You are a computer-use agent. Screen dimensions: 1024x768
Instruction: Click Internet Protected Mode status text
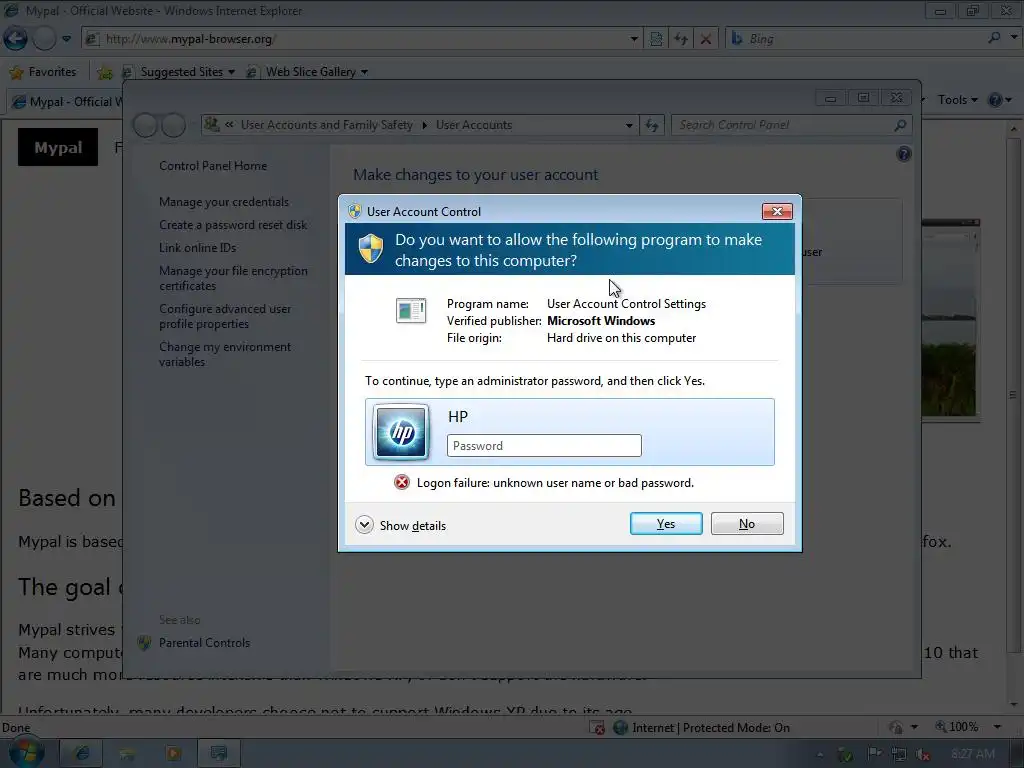point(711,728)
